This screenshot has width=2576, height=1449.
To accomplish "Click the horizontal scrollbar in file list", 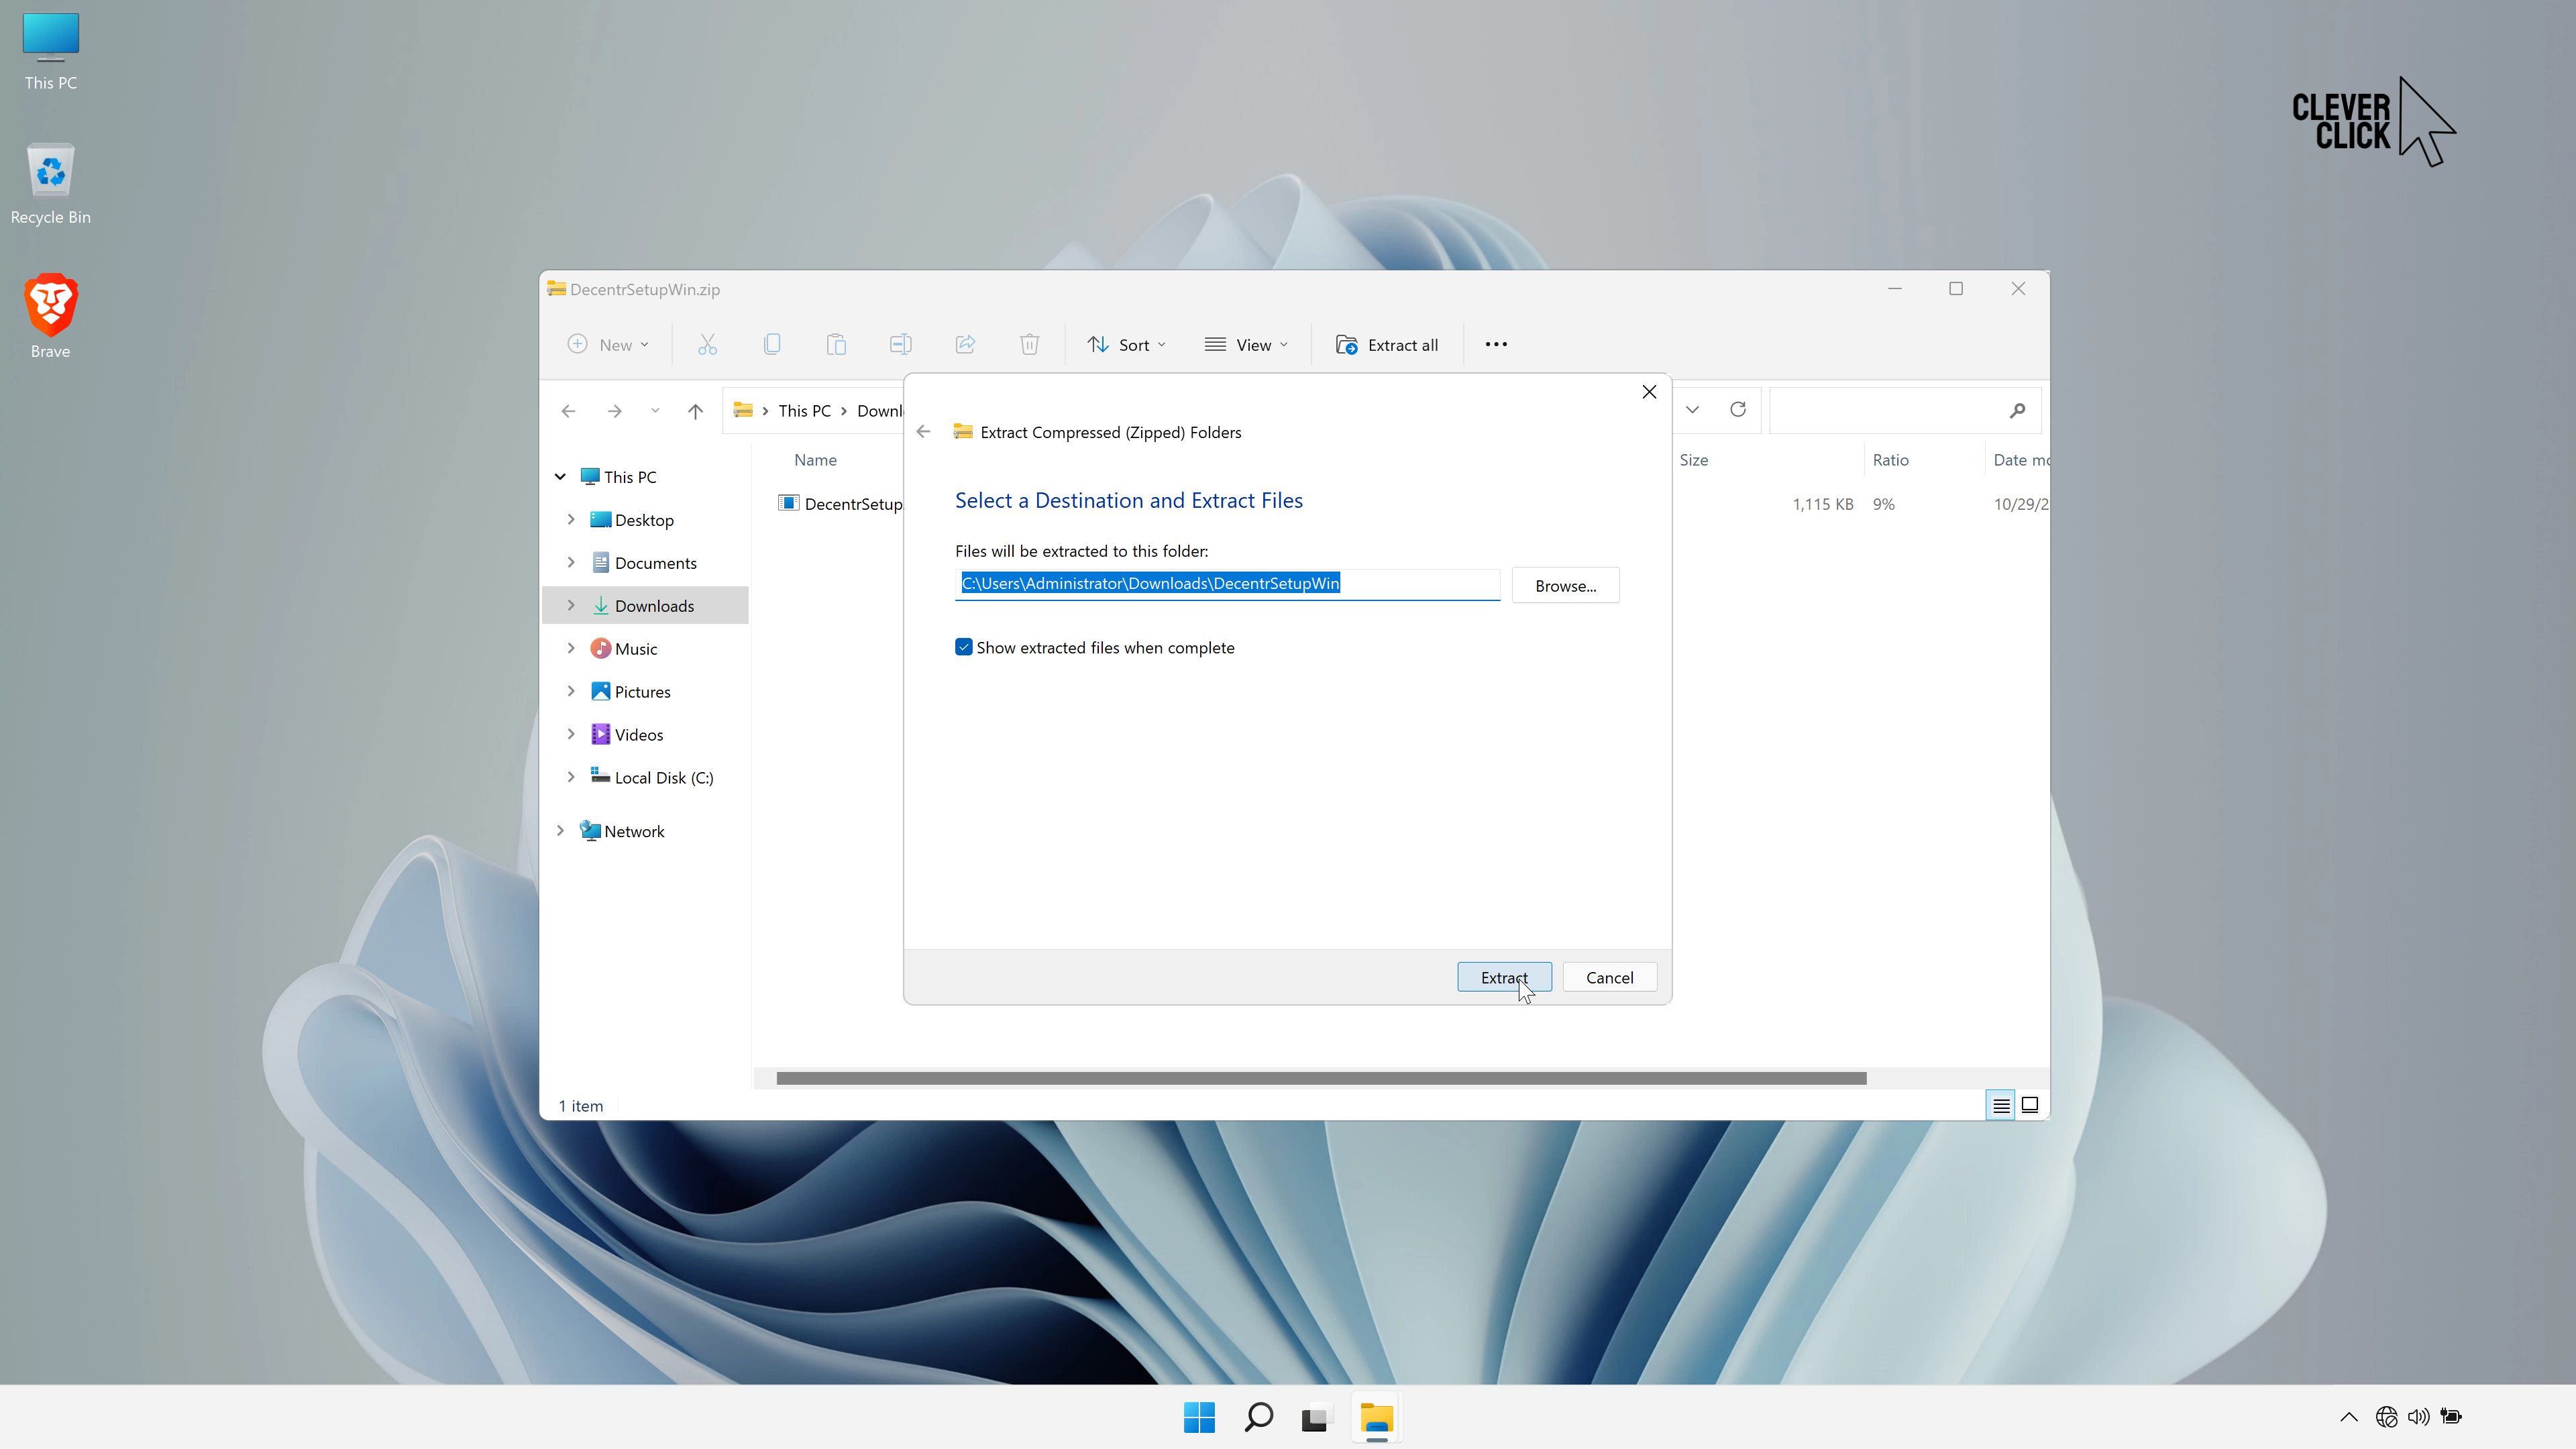I will coord(1320,1079).
